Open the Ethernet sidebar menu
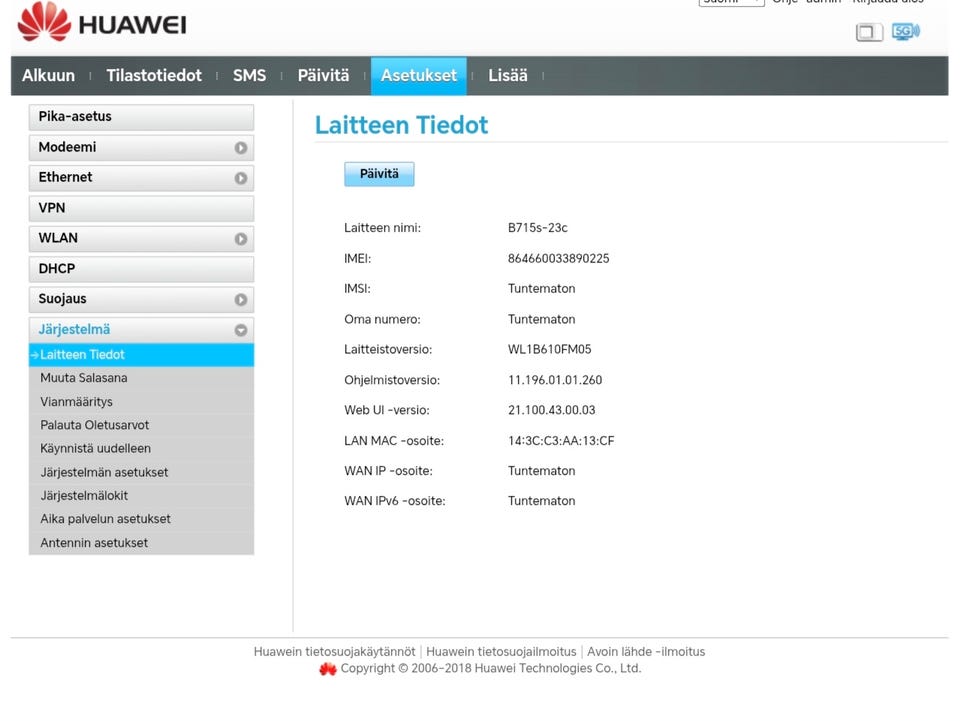This screenshot has height=721, width=960. (x=141, y=177)
